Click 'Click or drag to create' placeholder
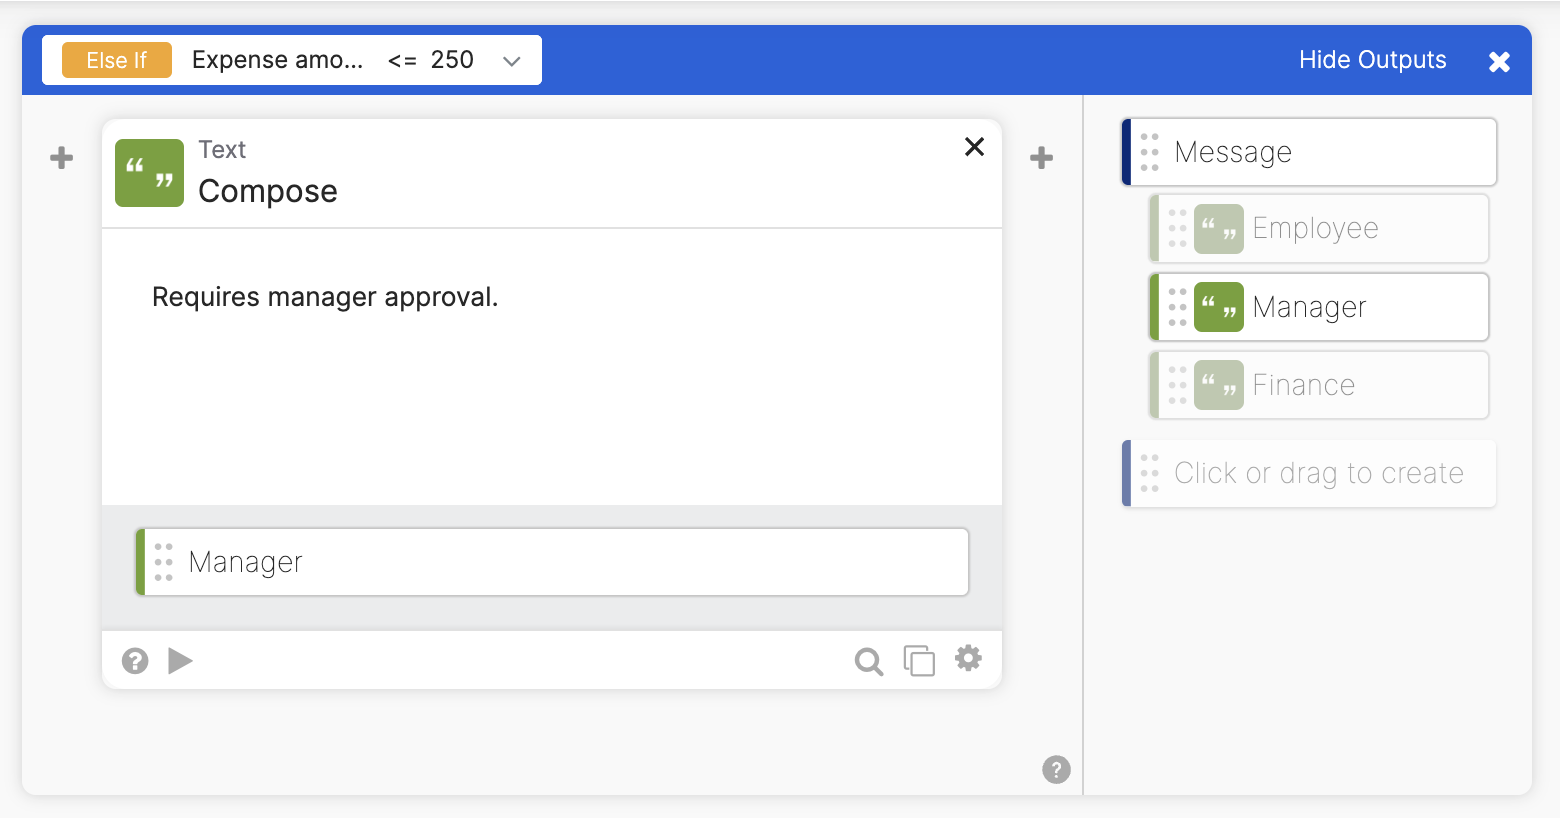 [1309, 473]
